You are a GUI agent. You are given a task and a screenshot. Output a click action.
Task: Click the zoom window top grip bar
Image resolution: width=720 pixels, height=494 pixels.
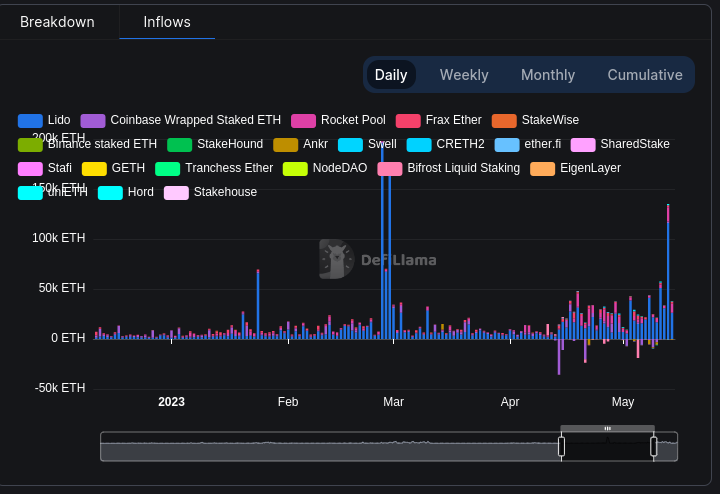[608, 428]
